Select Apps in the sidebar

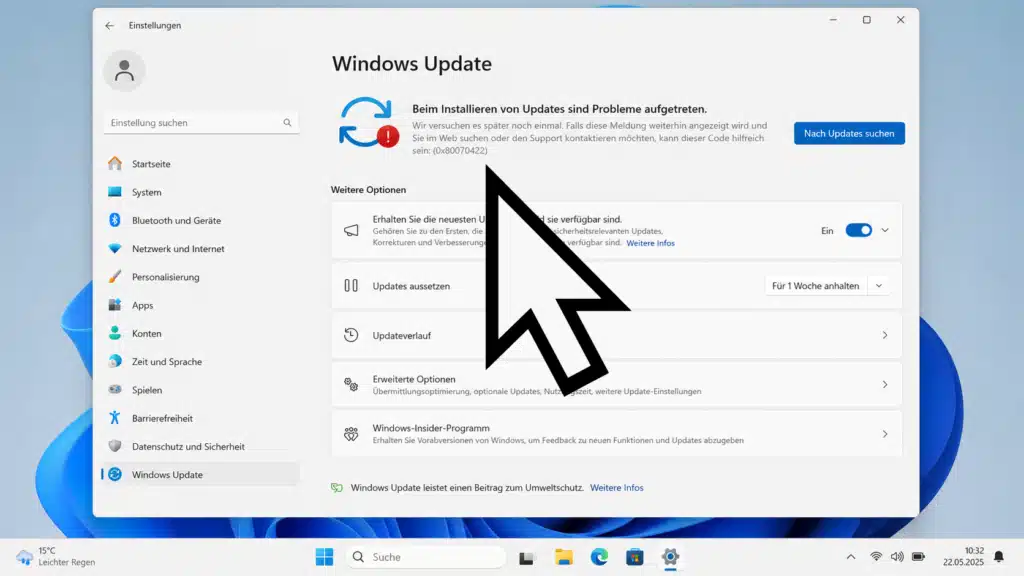pos(201,305)
